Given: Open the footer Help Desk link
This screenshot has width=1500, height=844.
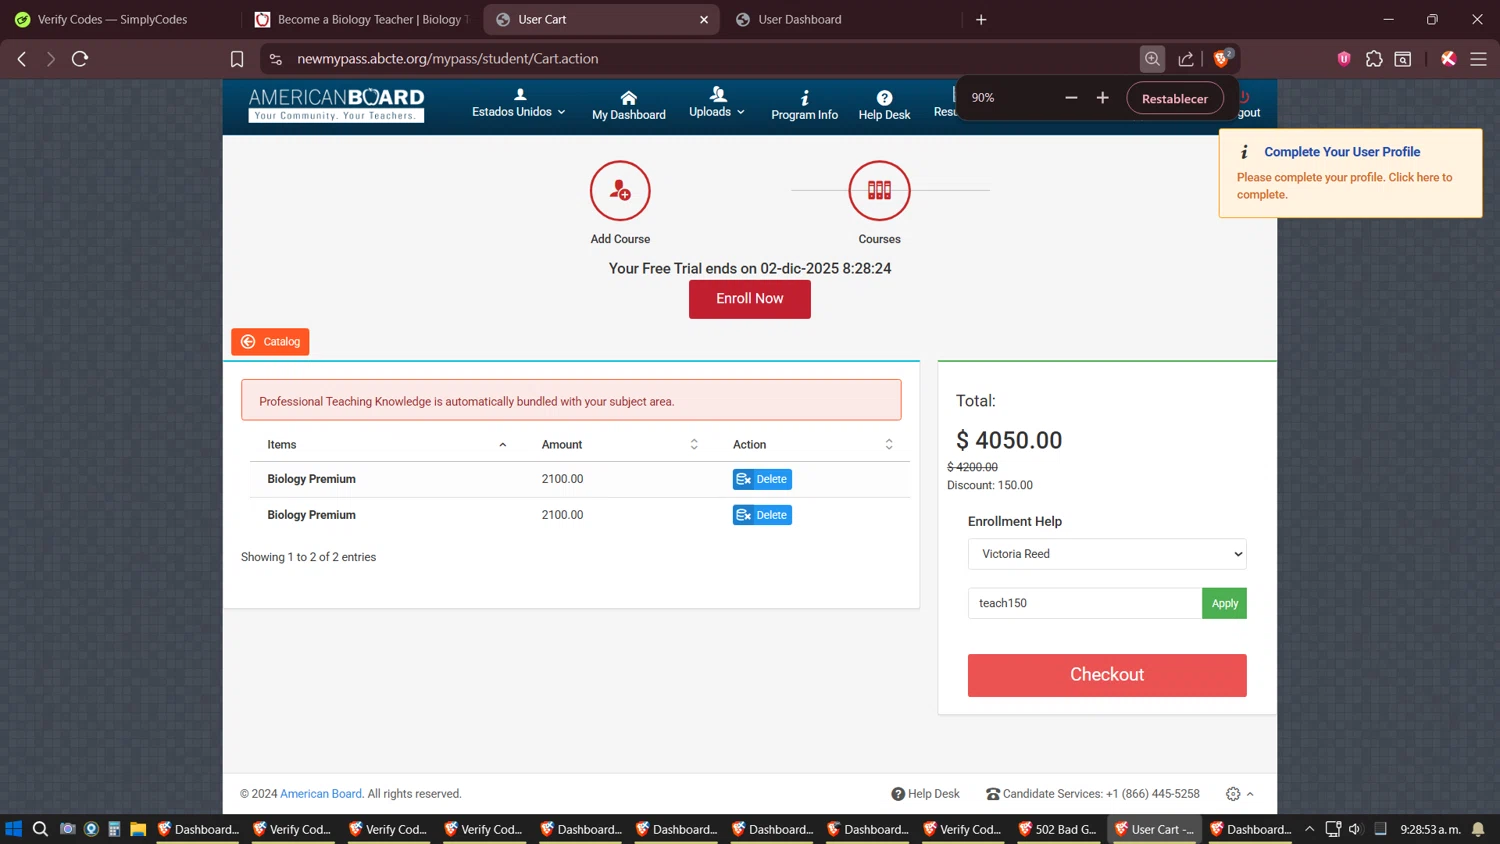Looking at the screenshot, I should (x=925, y=794).
